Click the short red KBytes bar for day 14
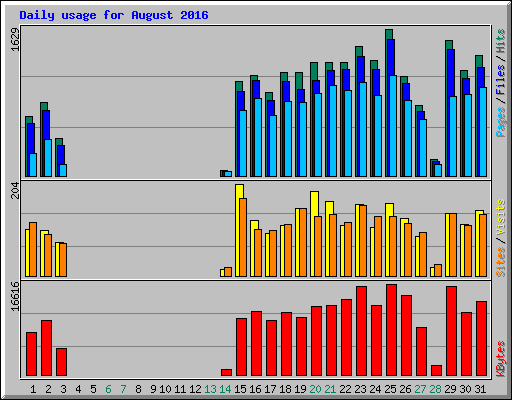 [x=226, y=372]
